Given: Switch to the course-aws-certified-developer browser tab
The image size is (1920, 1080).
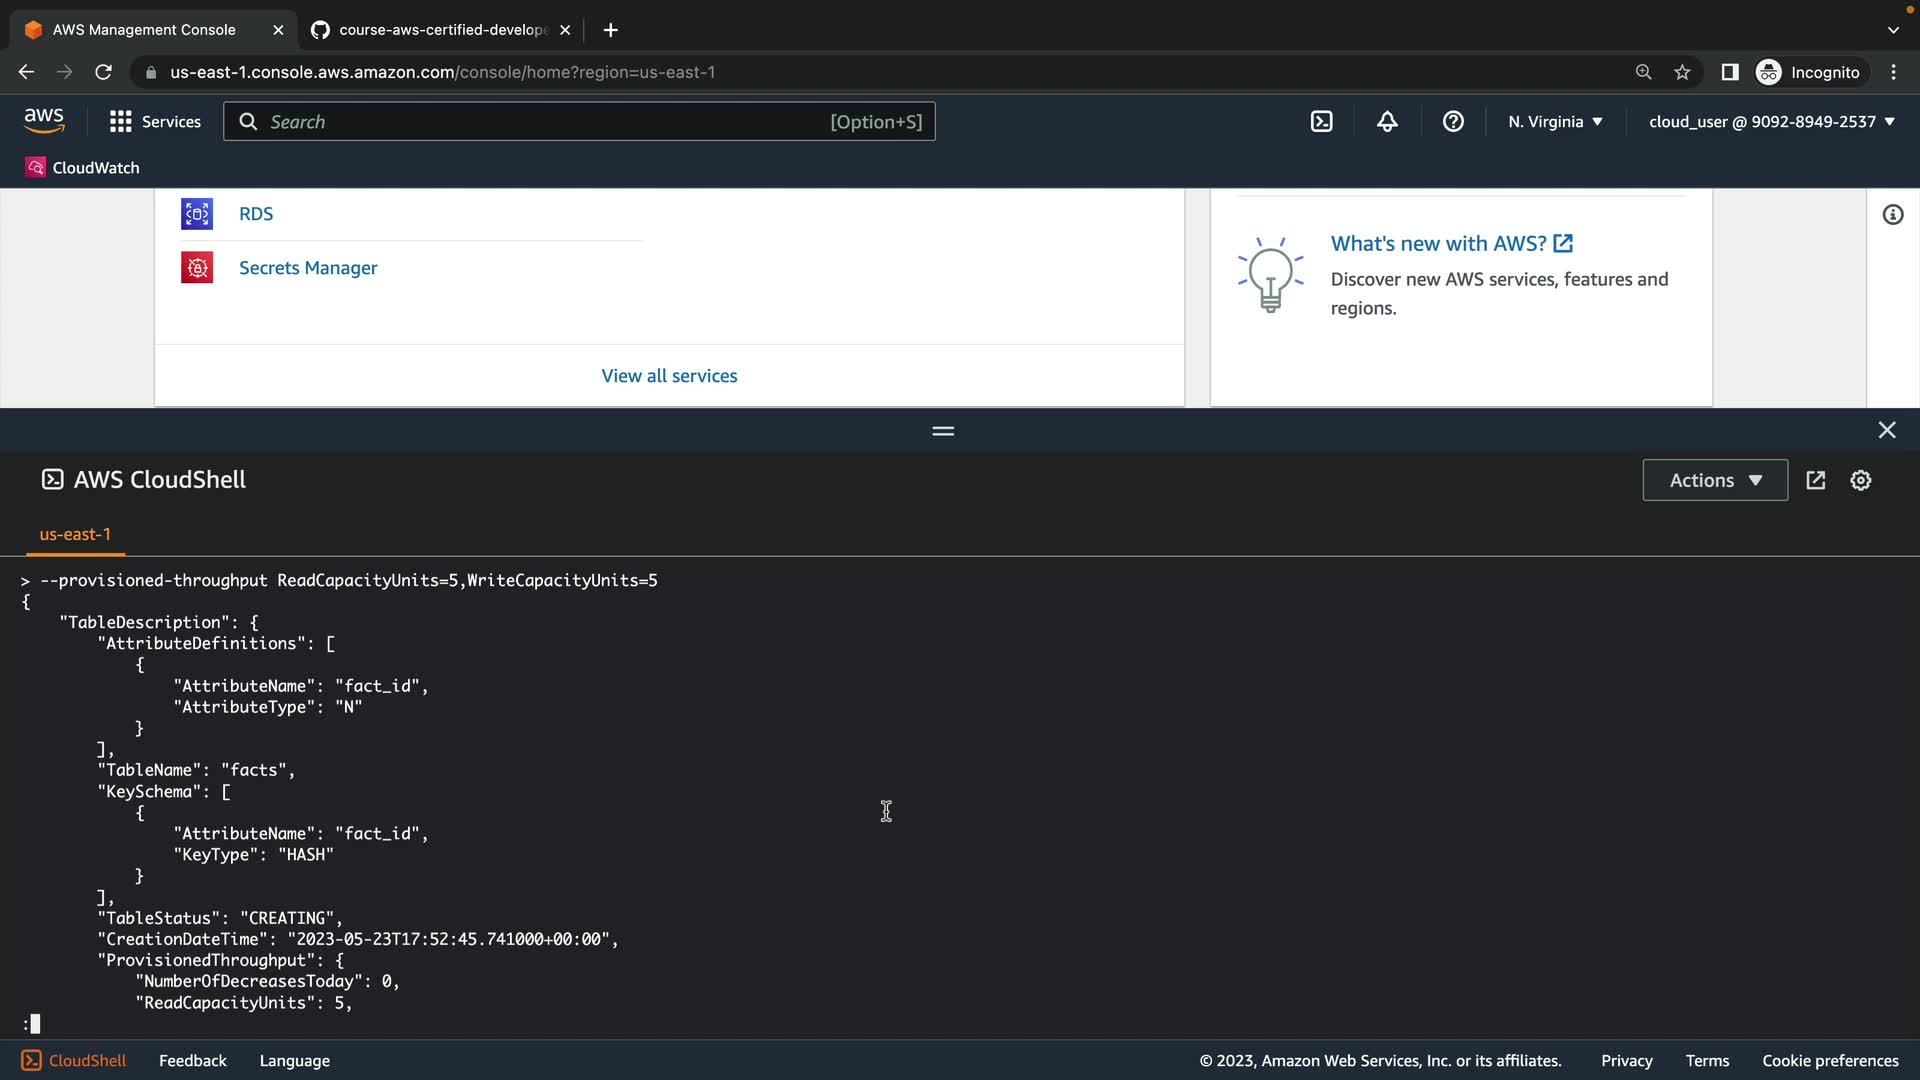Looking at the screenshot, I should (441, 30).
